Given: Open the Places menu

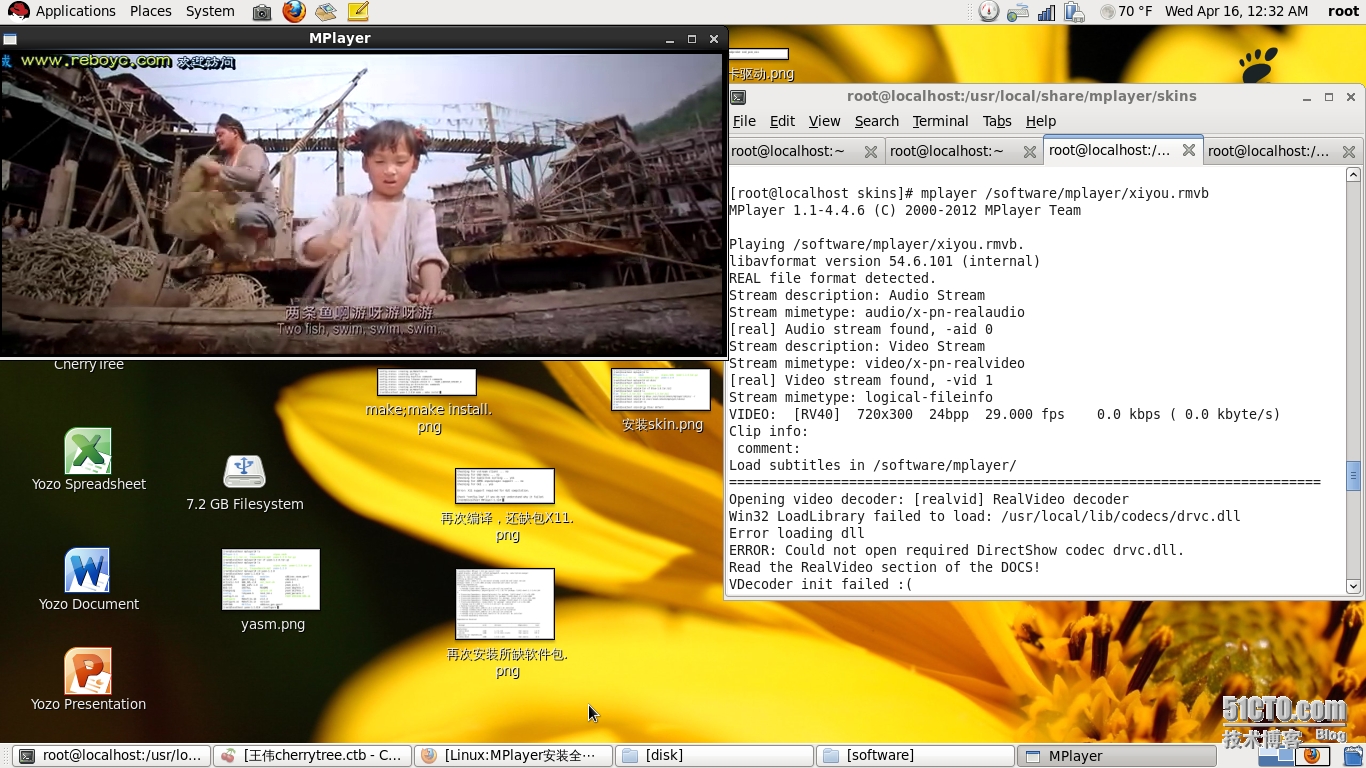Looking at the screenshot, I should pyautogui.click(x=151, y=11).
